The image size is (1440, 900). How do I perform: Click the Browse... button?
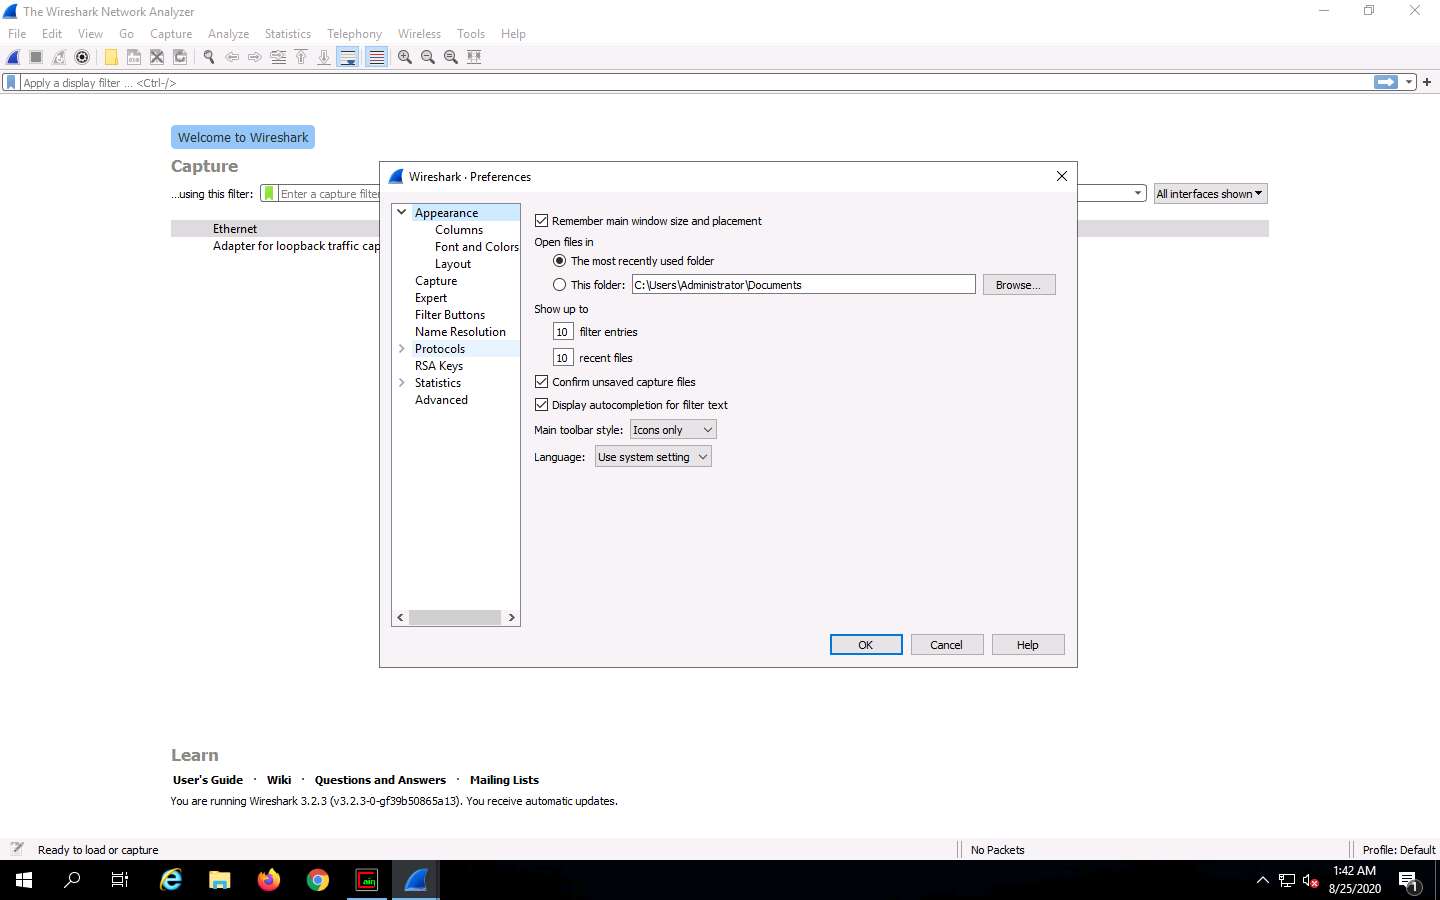point(1019,285)
